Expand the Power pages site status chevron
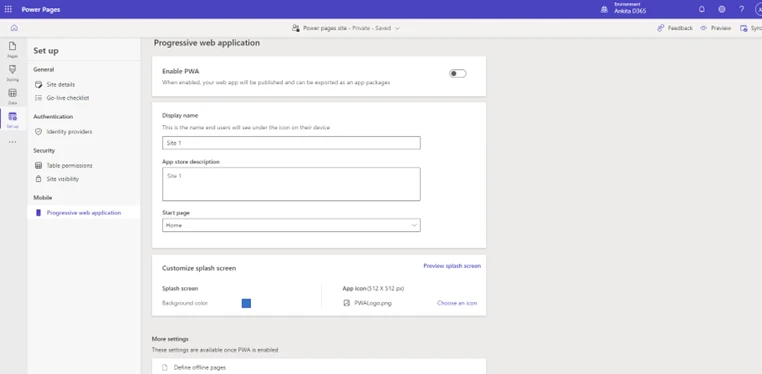 point(397,28)
